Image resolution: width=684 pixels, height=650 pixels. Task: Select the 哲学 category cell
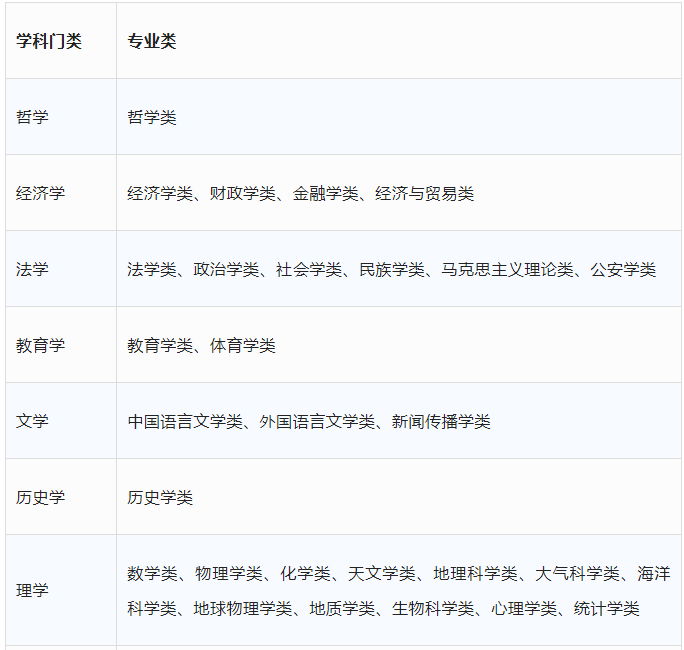32,117
